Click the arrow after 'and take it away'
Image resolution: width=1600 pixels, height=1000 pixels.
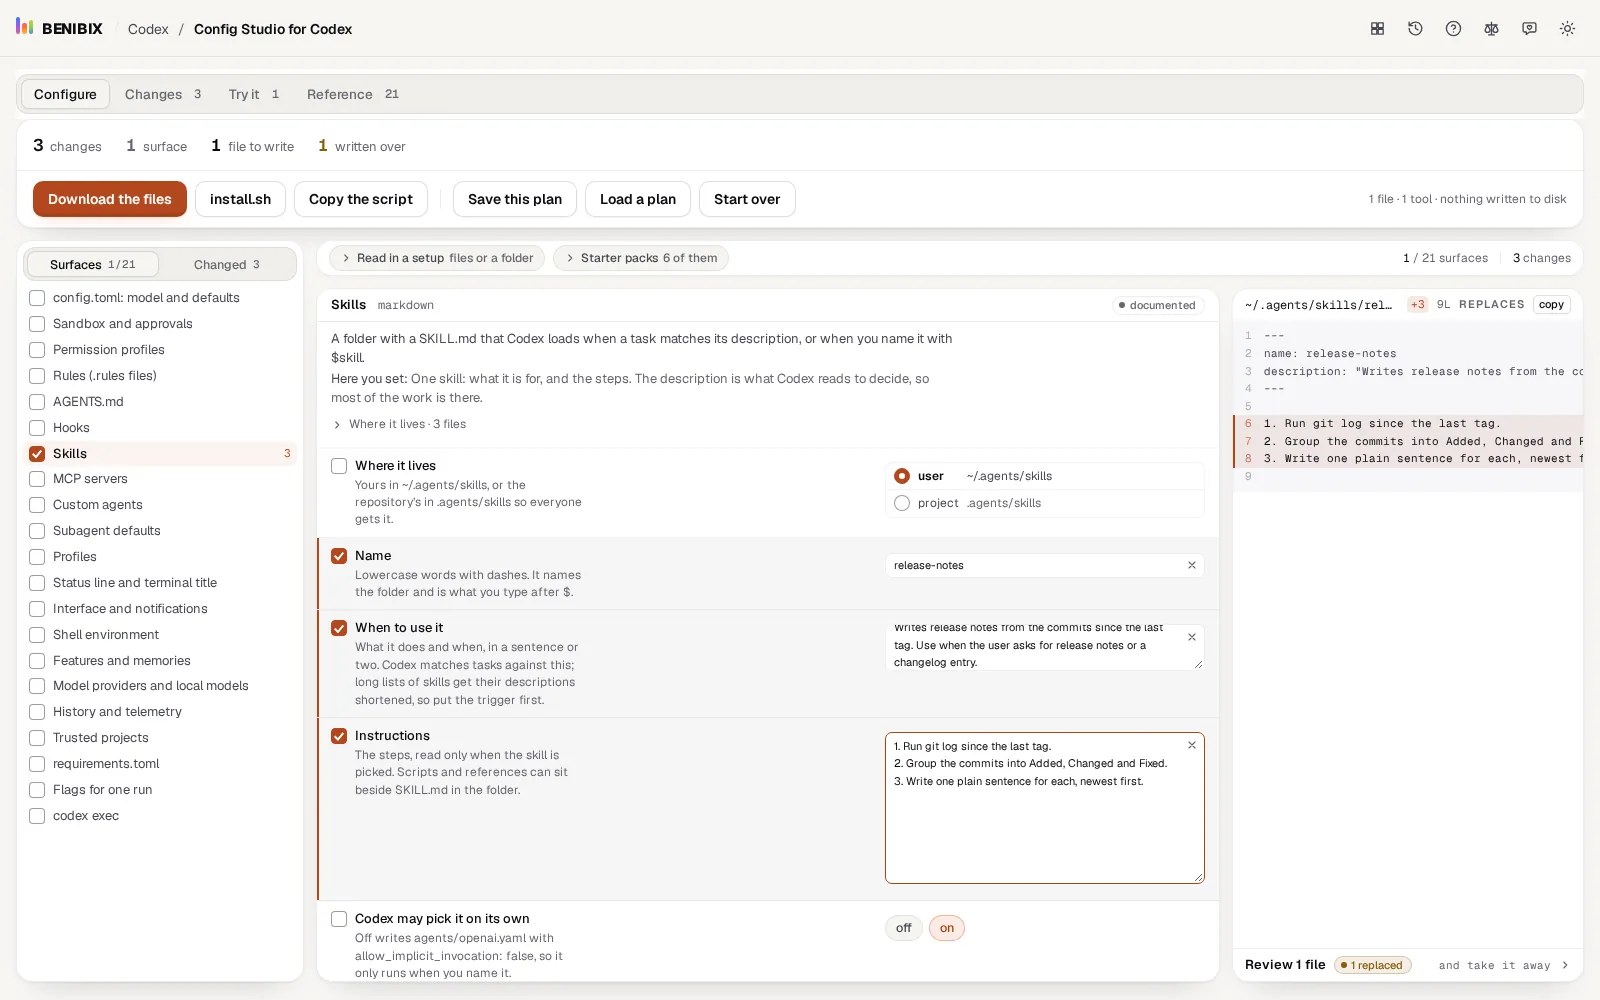click(x=1565, y=965)
